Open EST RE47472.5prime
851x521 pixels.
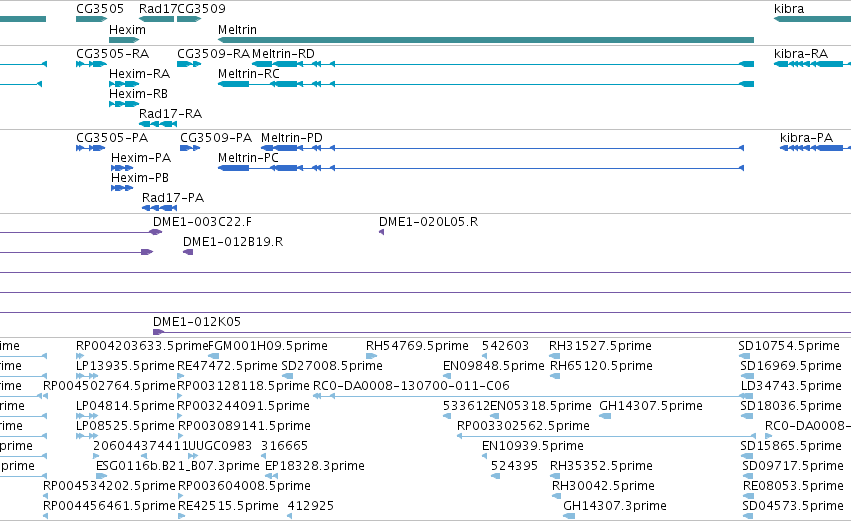227,366
